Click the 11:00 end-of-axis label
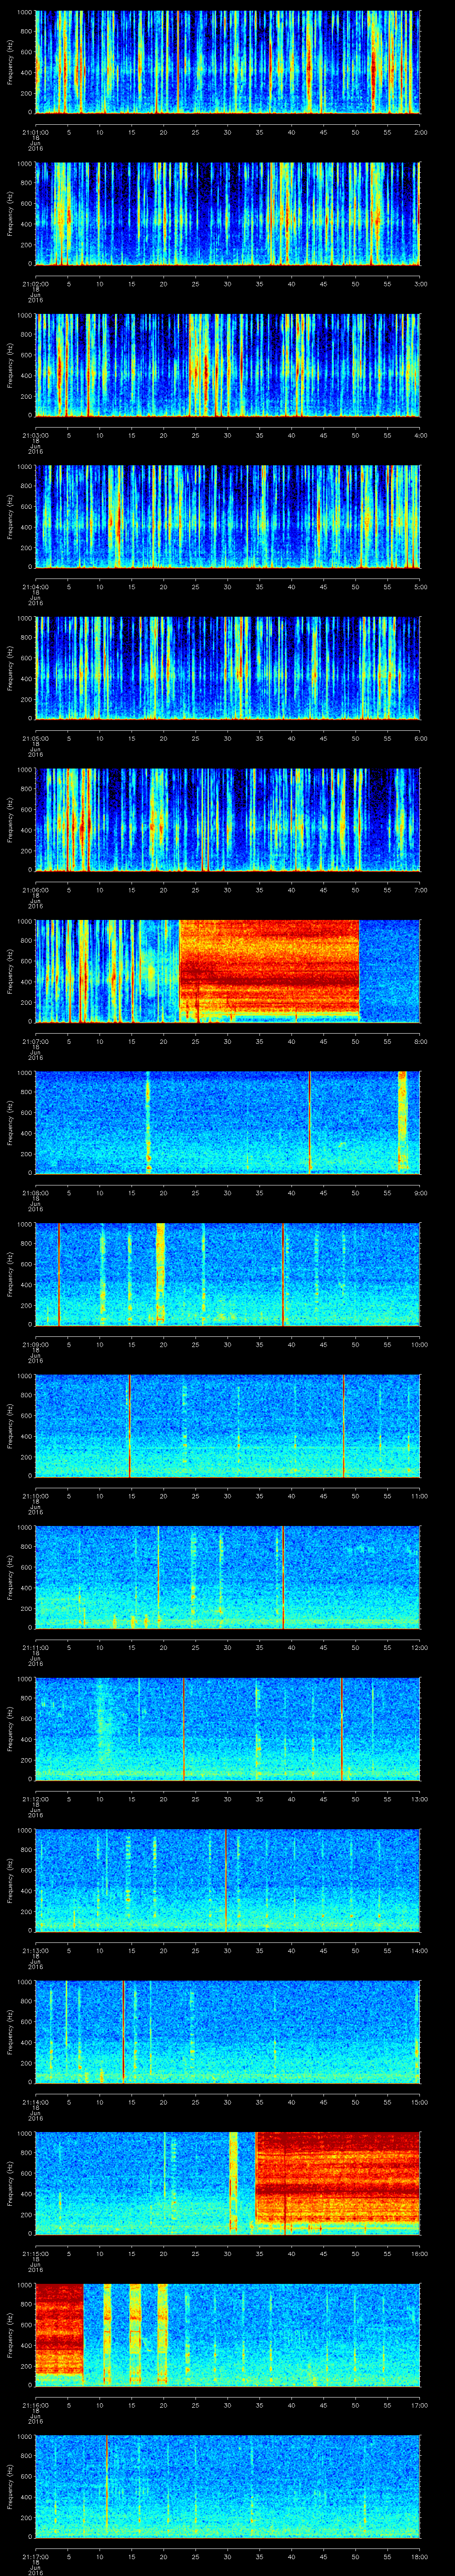The height and width of the screenshot is (2576, 455). (419, 1495)
